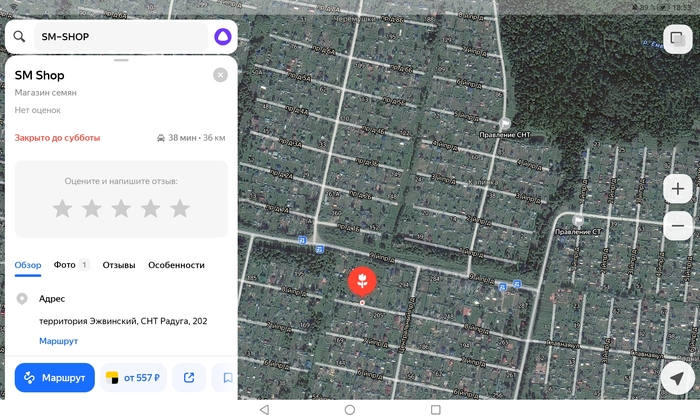Switch to the Обзор tab
Screen dimensions: 700x420
click(28, 265)
